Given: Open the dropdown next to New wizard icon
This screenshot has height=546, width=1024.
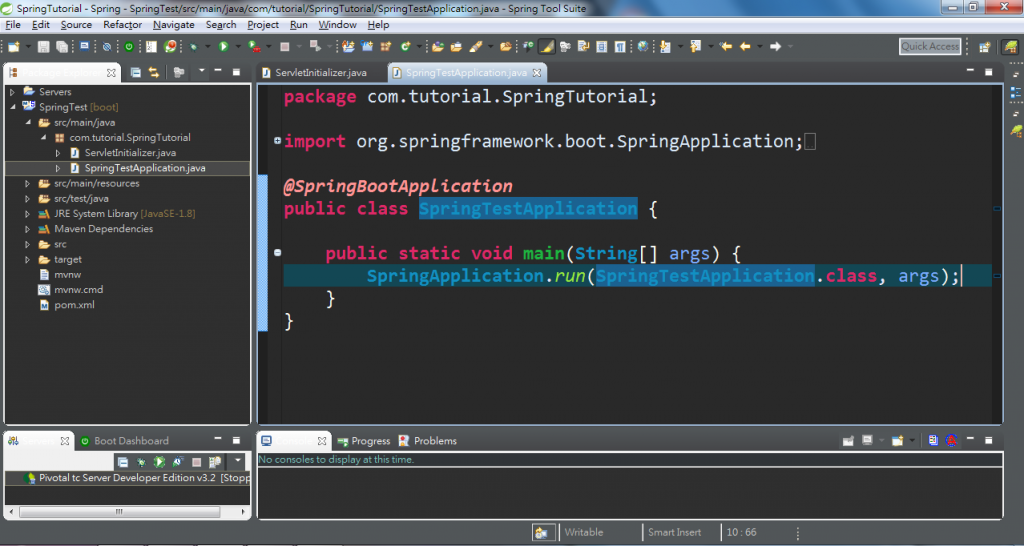Looking at the screenshot, I should click(x=28, y=46).
